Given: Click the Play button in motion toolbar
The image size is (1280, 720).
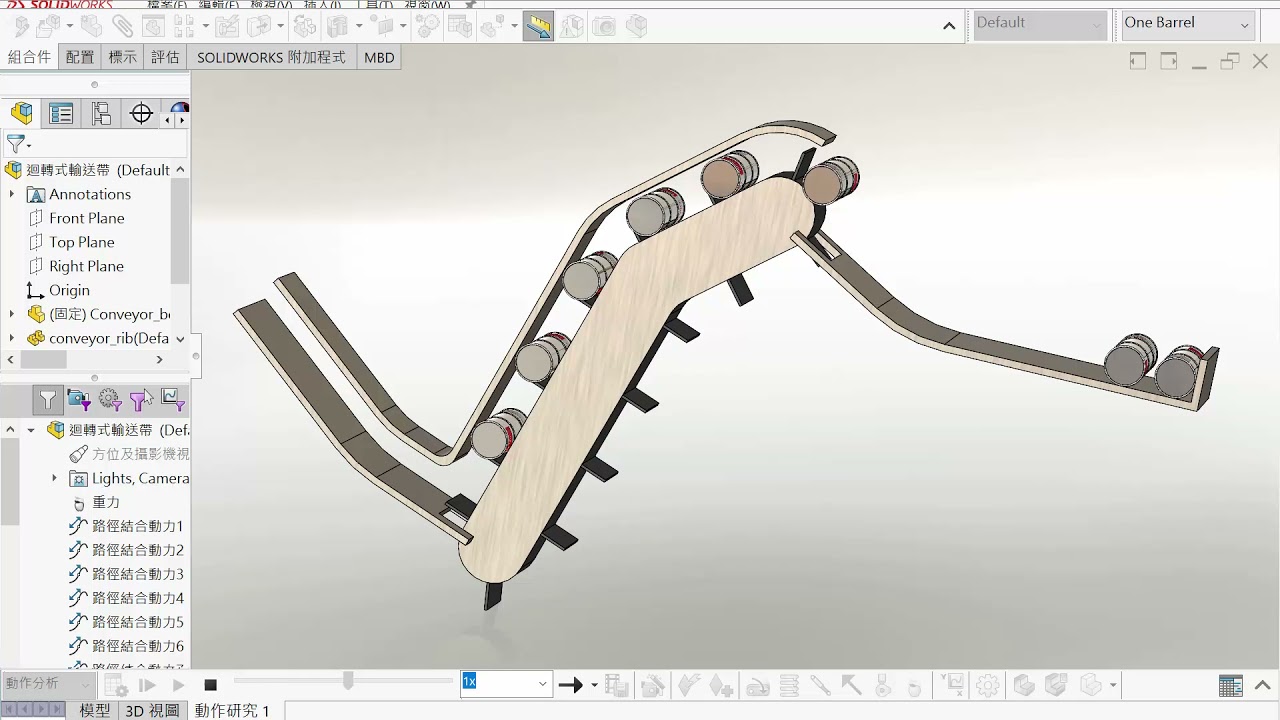Looking at the screenshot, I should (x=179, y=685).
